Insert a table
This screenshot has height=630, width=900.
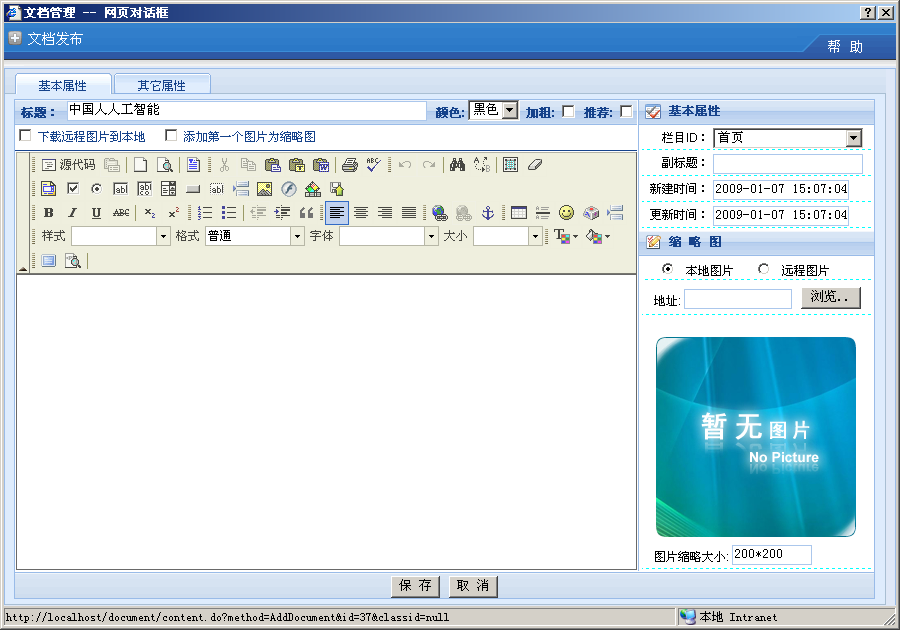518,213
